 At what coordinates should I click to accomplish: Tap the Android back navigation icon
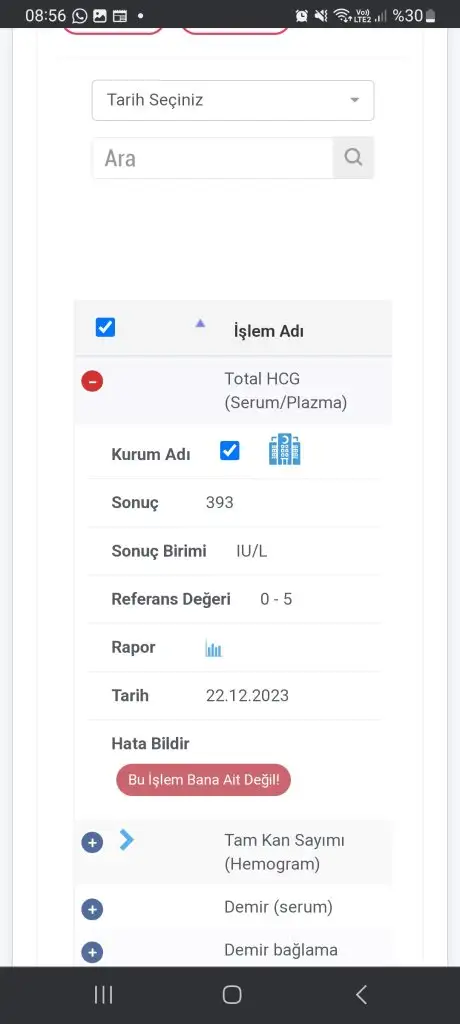tap(361, 995)
